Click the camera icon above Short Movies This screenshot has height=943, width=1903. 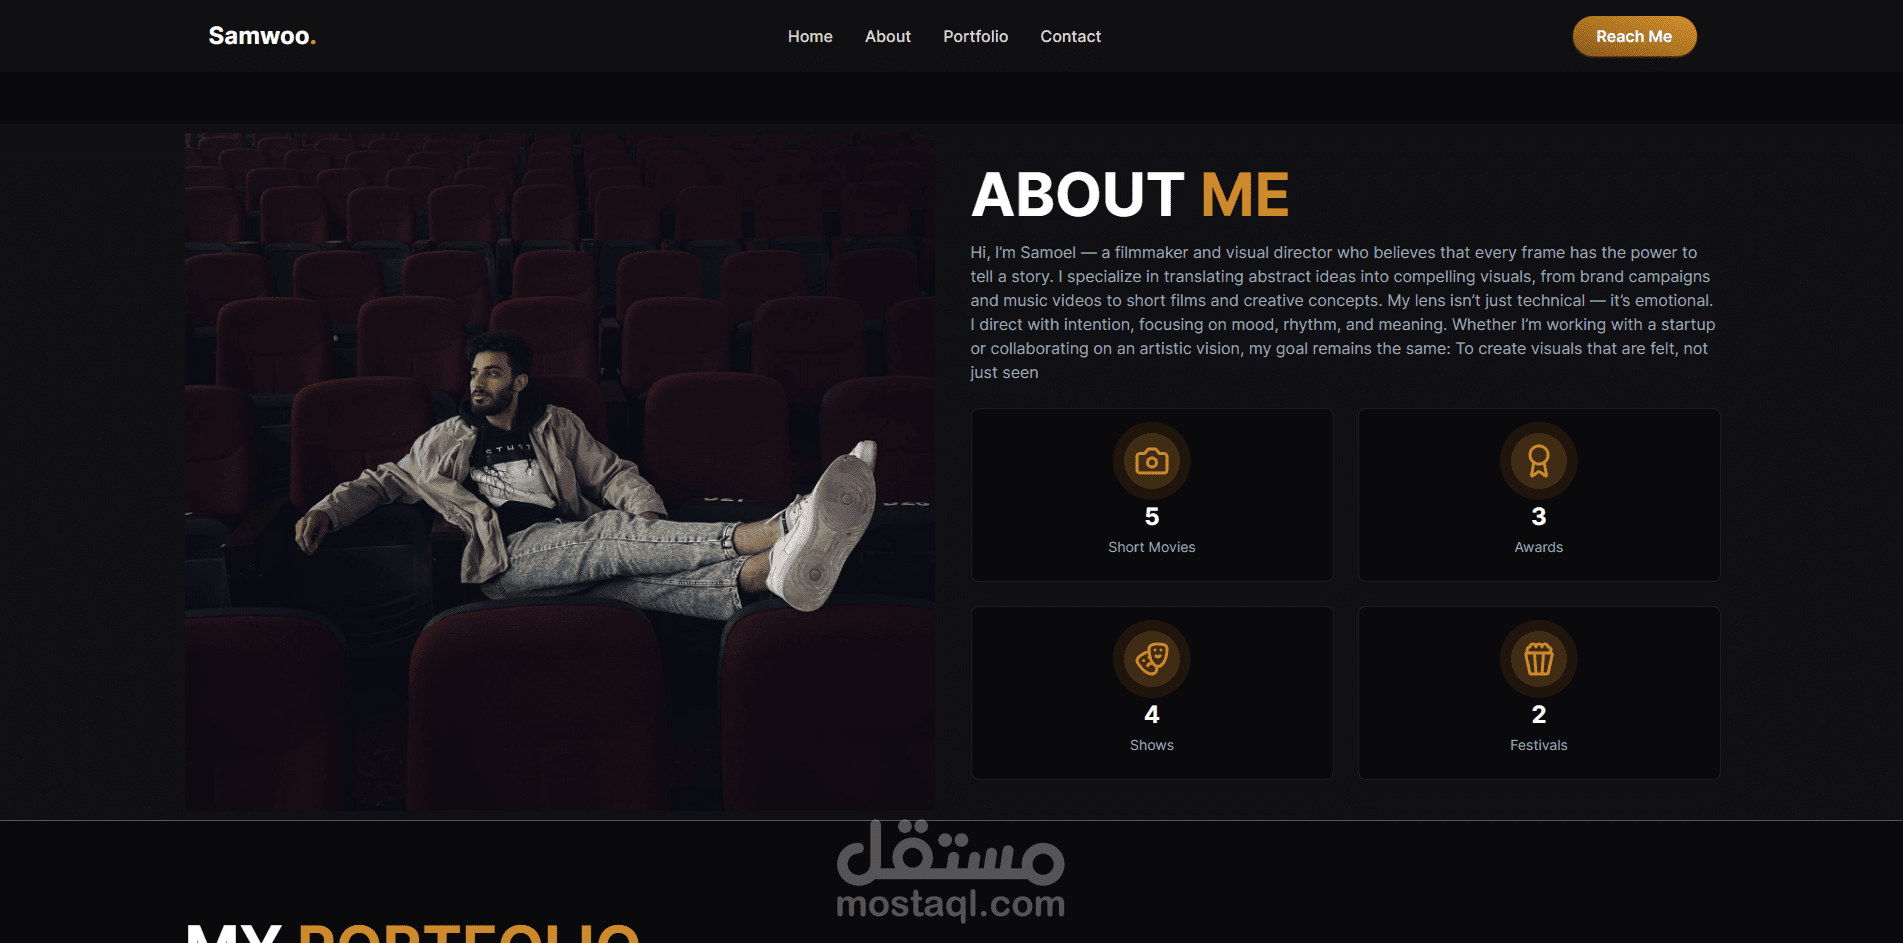click(x=1151, y=461)
